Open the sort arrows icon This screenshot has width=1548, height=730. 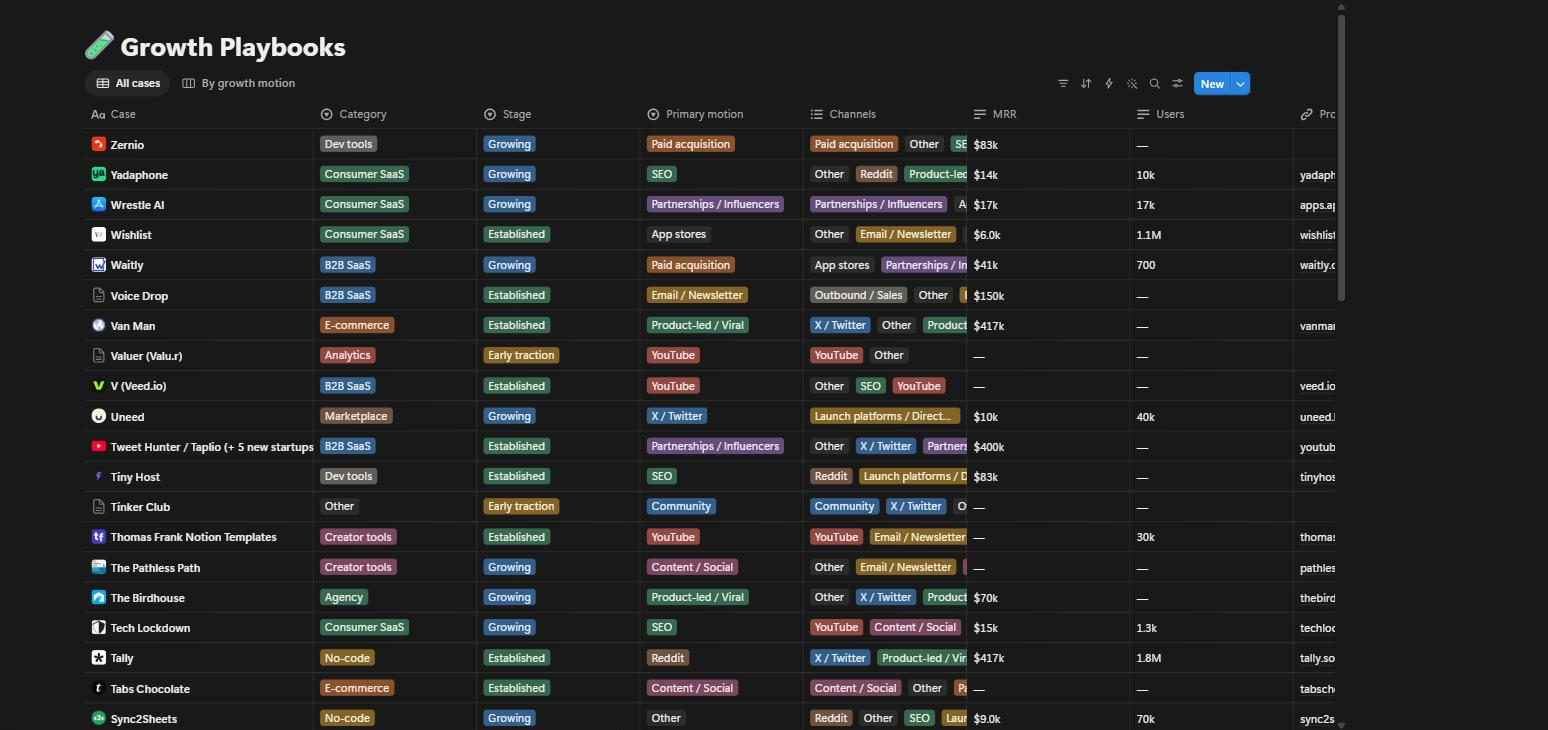coord(1086,84)
